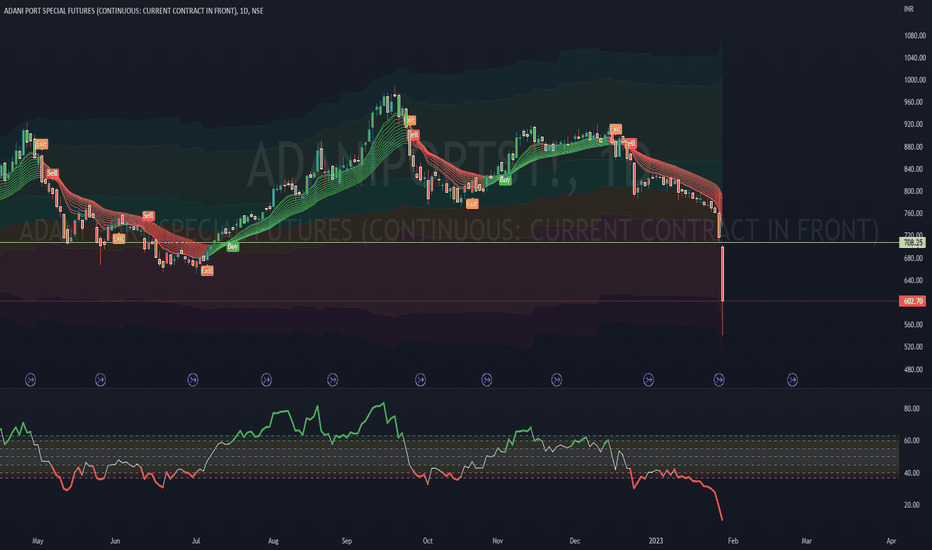Click the rollover marker just before Feb
The height and width of the screenshot is (550, 932).
719,379
